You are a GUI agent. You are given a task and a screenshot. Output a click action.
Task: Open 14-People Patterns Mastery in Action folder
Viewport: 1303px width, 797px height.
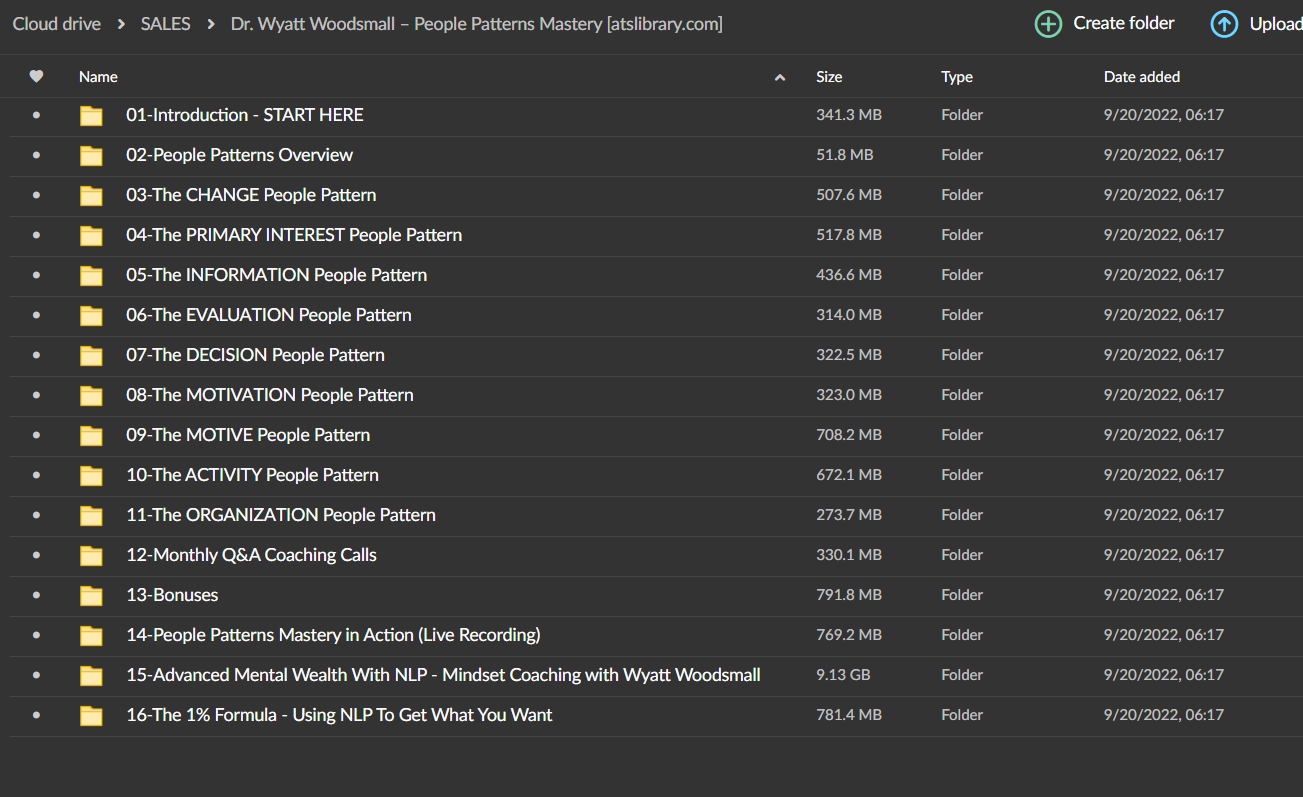333,635
